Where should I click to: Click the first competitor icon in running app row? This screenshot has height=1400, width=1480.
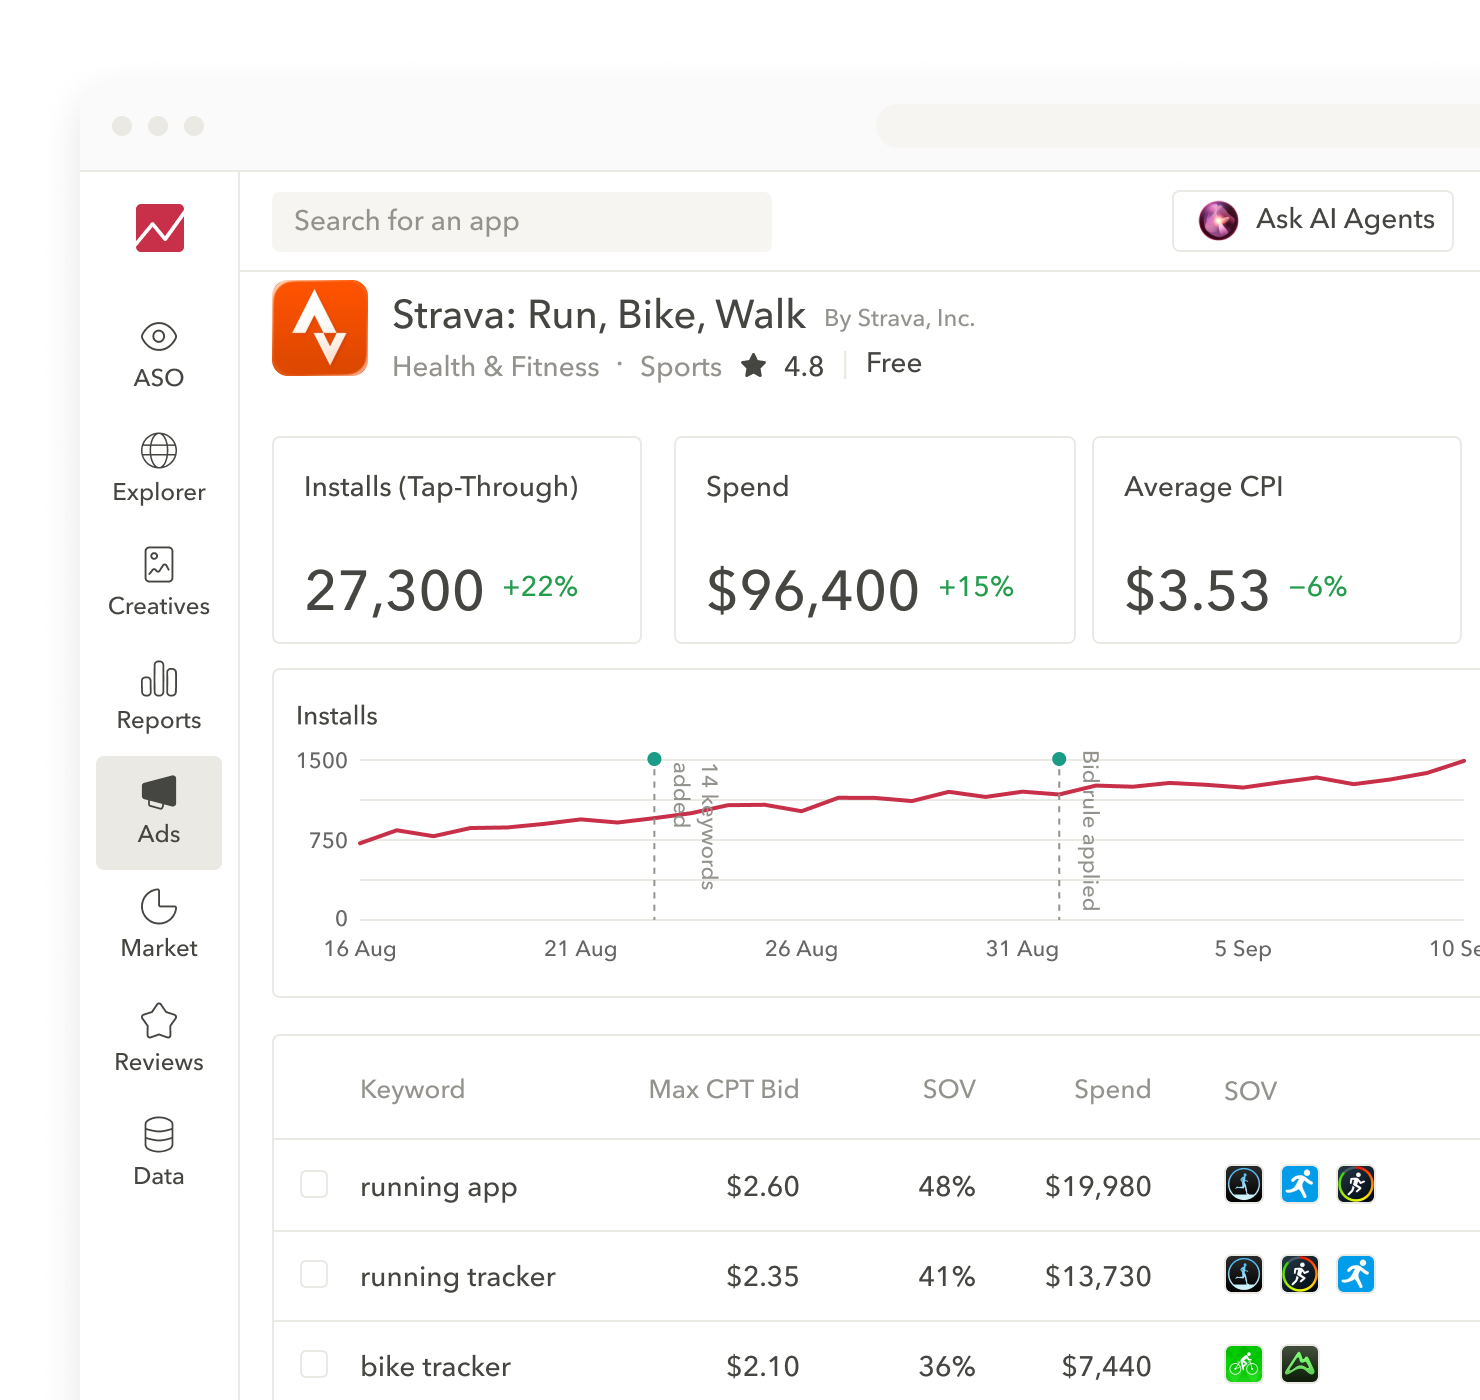1244,1184
